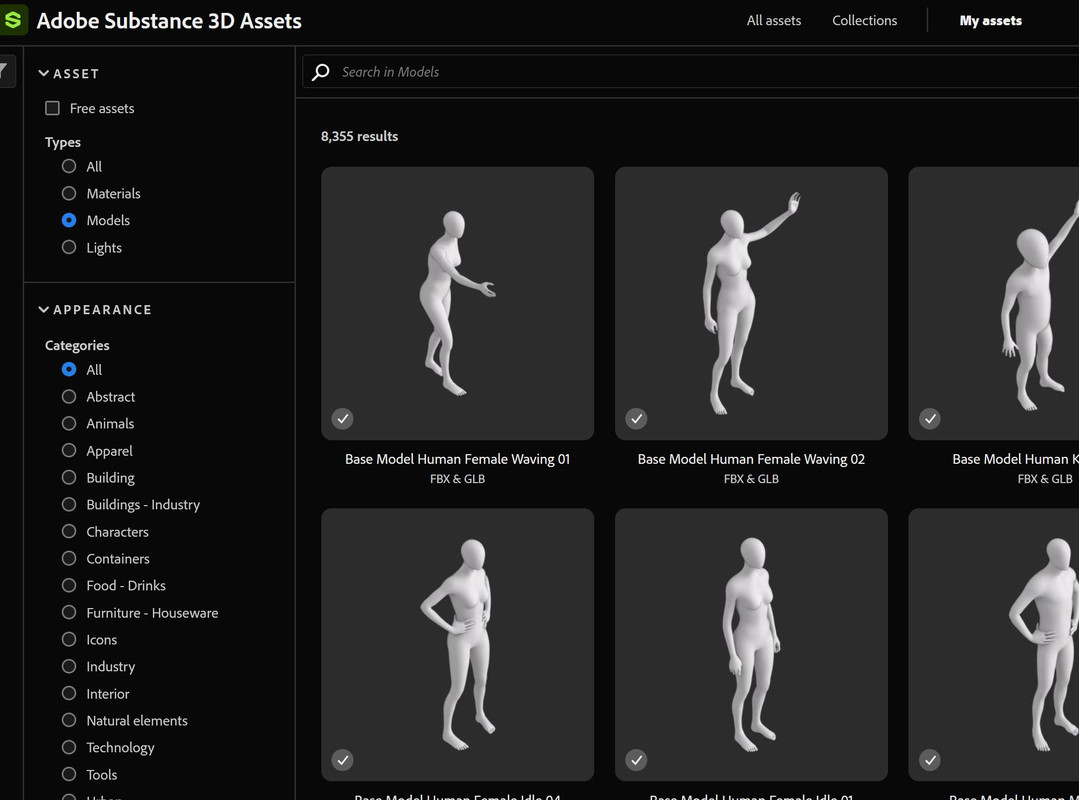Click checkmark badge on Female Waving 01 card
Viewport: 1079px width, 800px height.
tap(343, 418)
